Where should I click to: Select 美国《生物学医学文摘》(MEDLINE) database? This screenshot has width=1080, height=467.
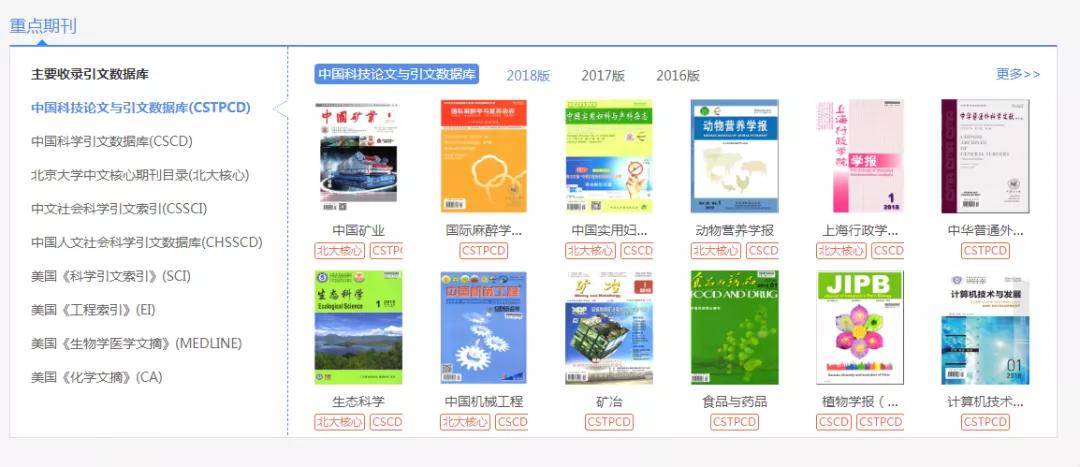(136, 343)
